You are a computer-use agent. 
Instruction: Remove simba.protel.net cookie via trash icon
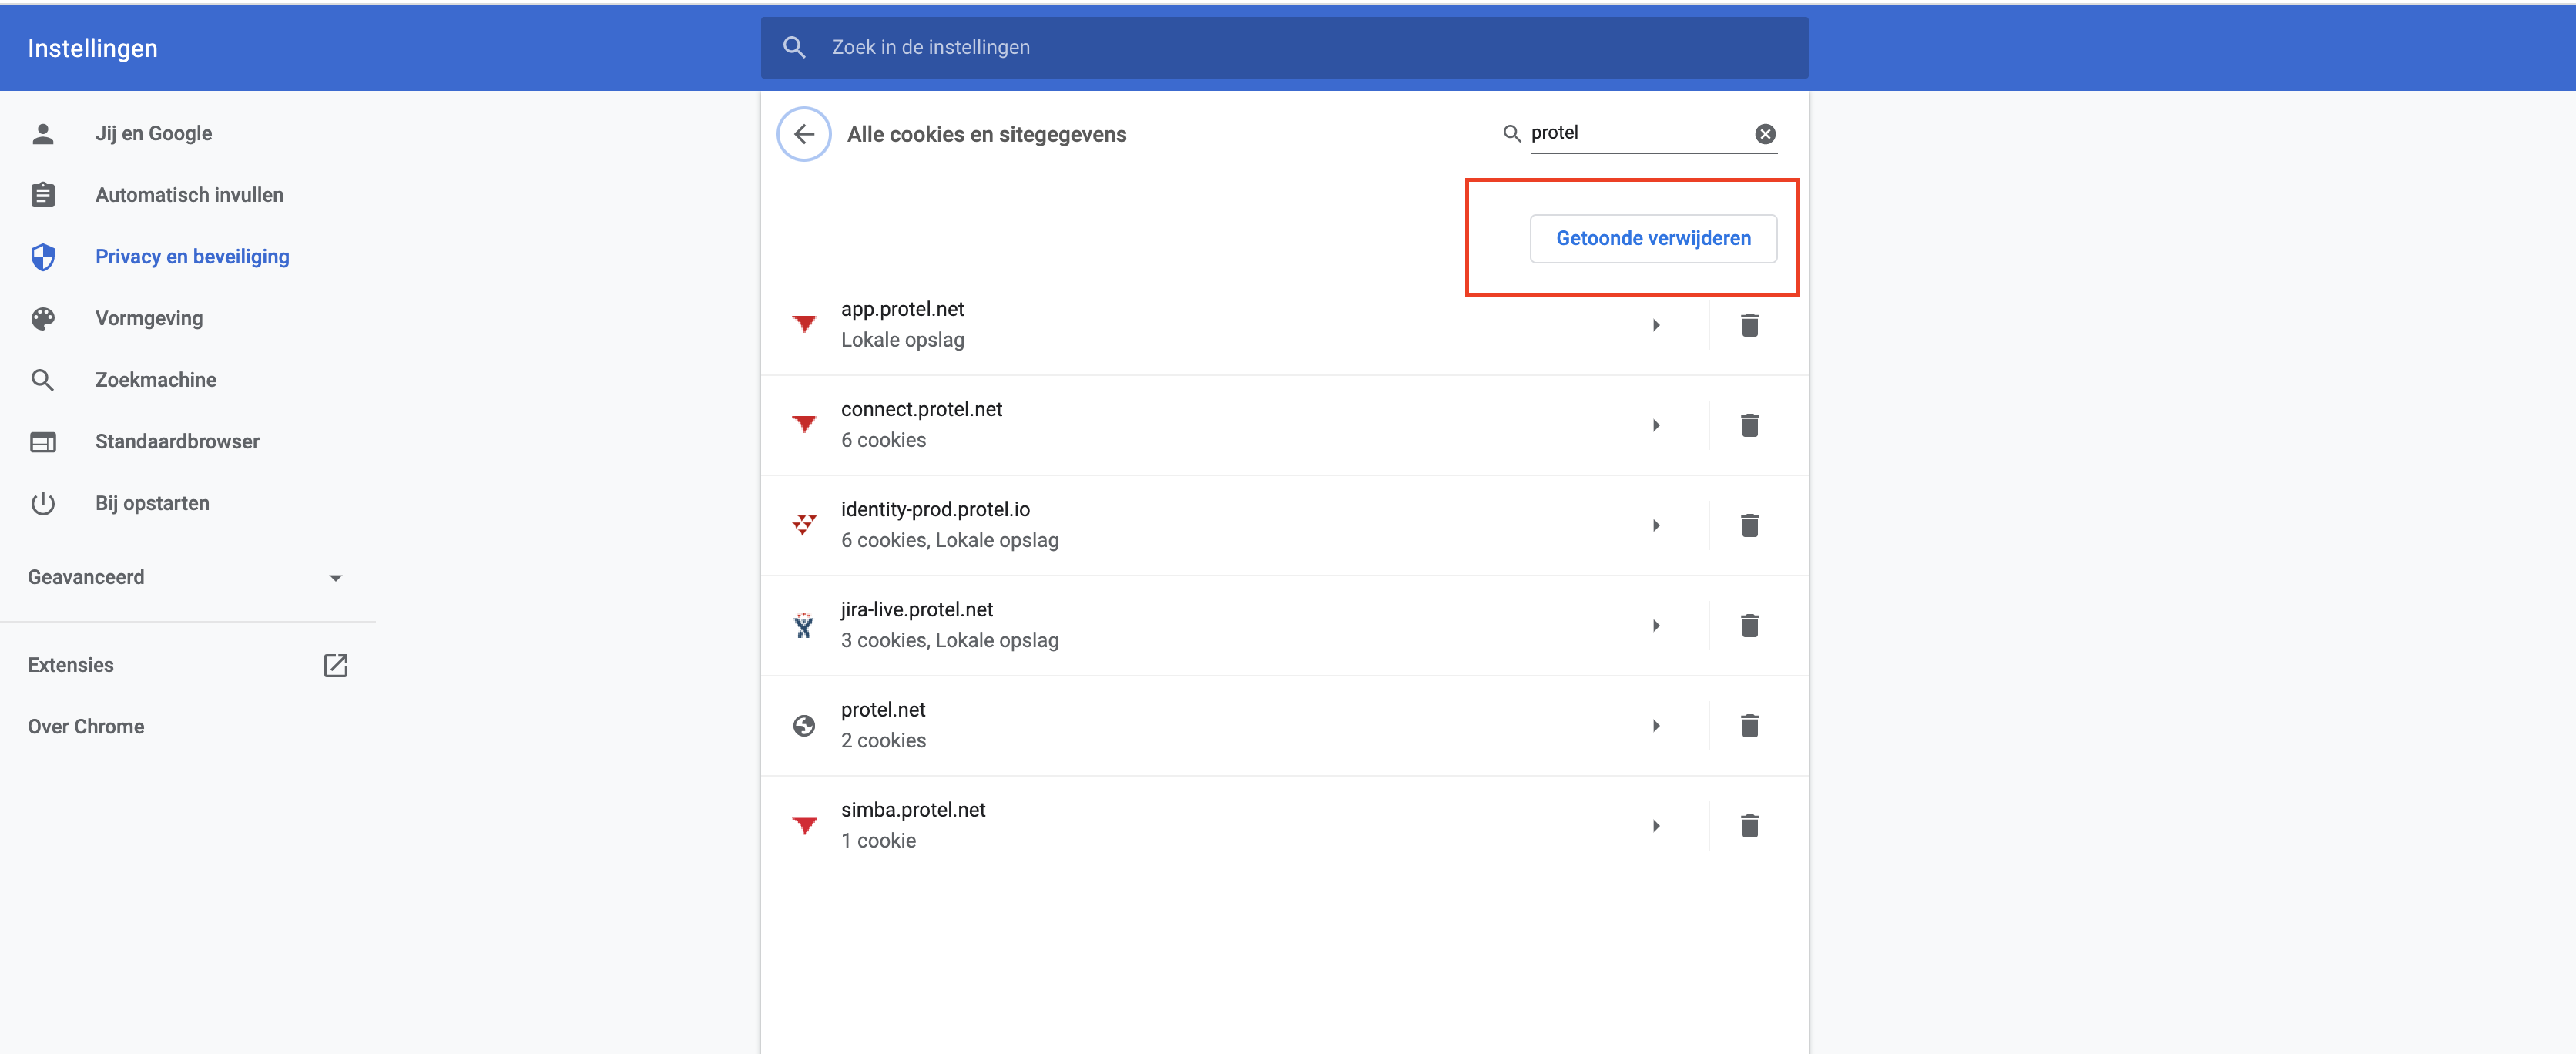click(1749, 825)
